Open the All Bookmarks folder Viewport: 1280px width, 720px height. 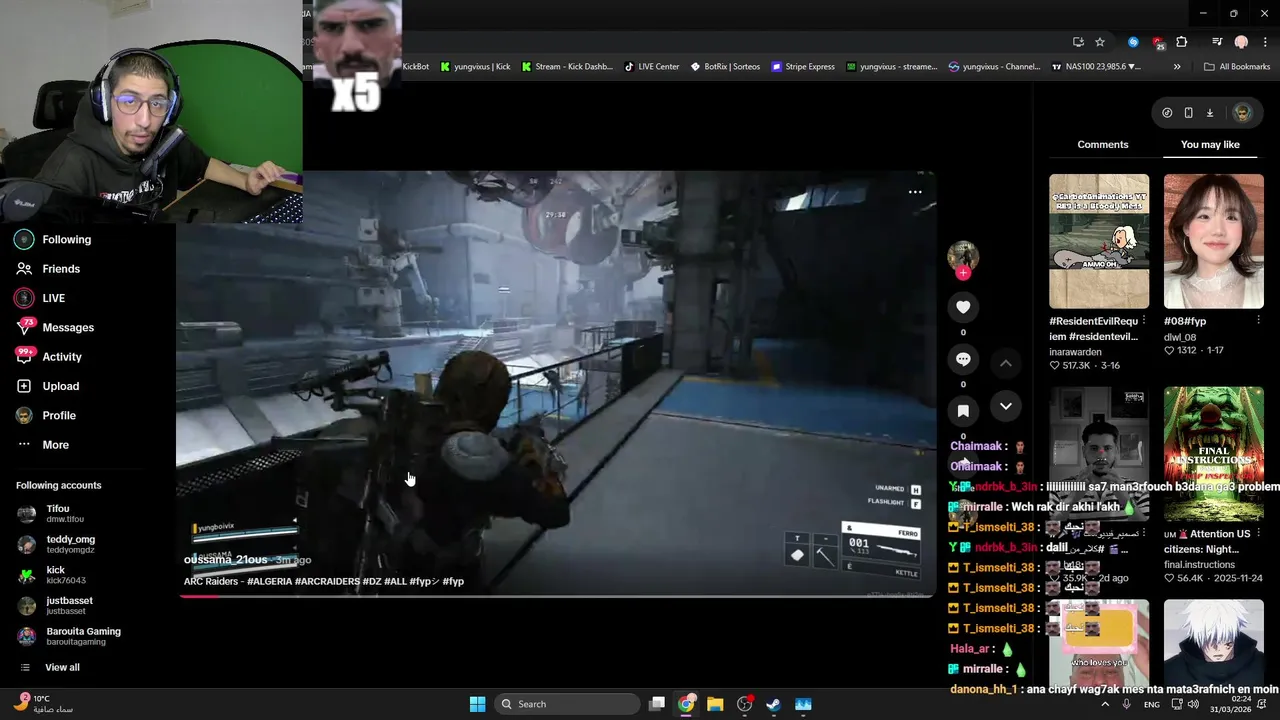click(x=1237, y=67)
